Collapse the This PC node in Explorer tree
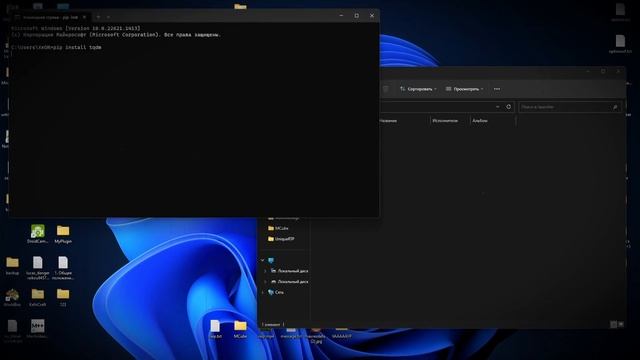 (263, 260)
